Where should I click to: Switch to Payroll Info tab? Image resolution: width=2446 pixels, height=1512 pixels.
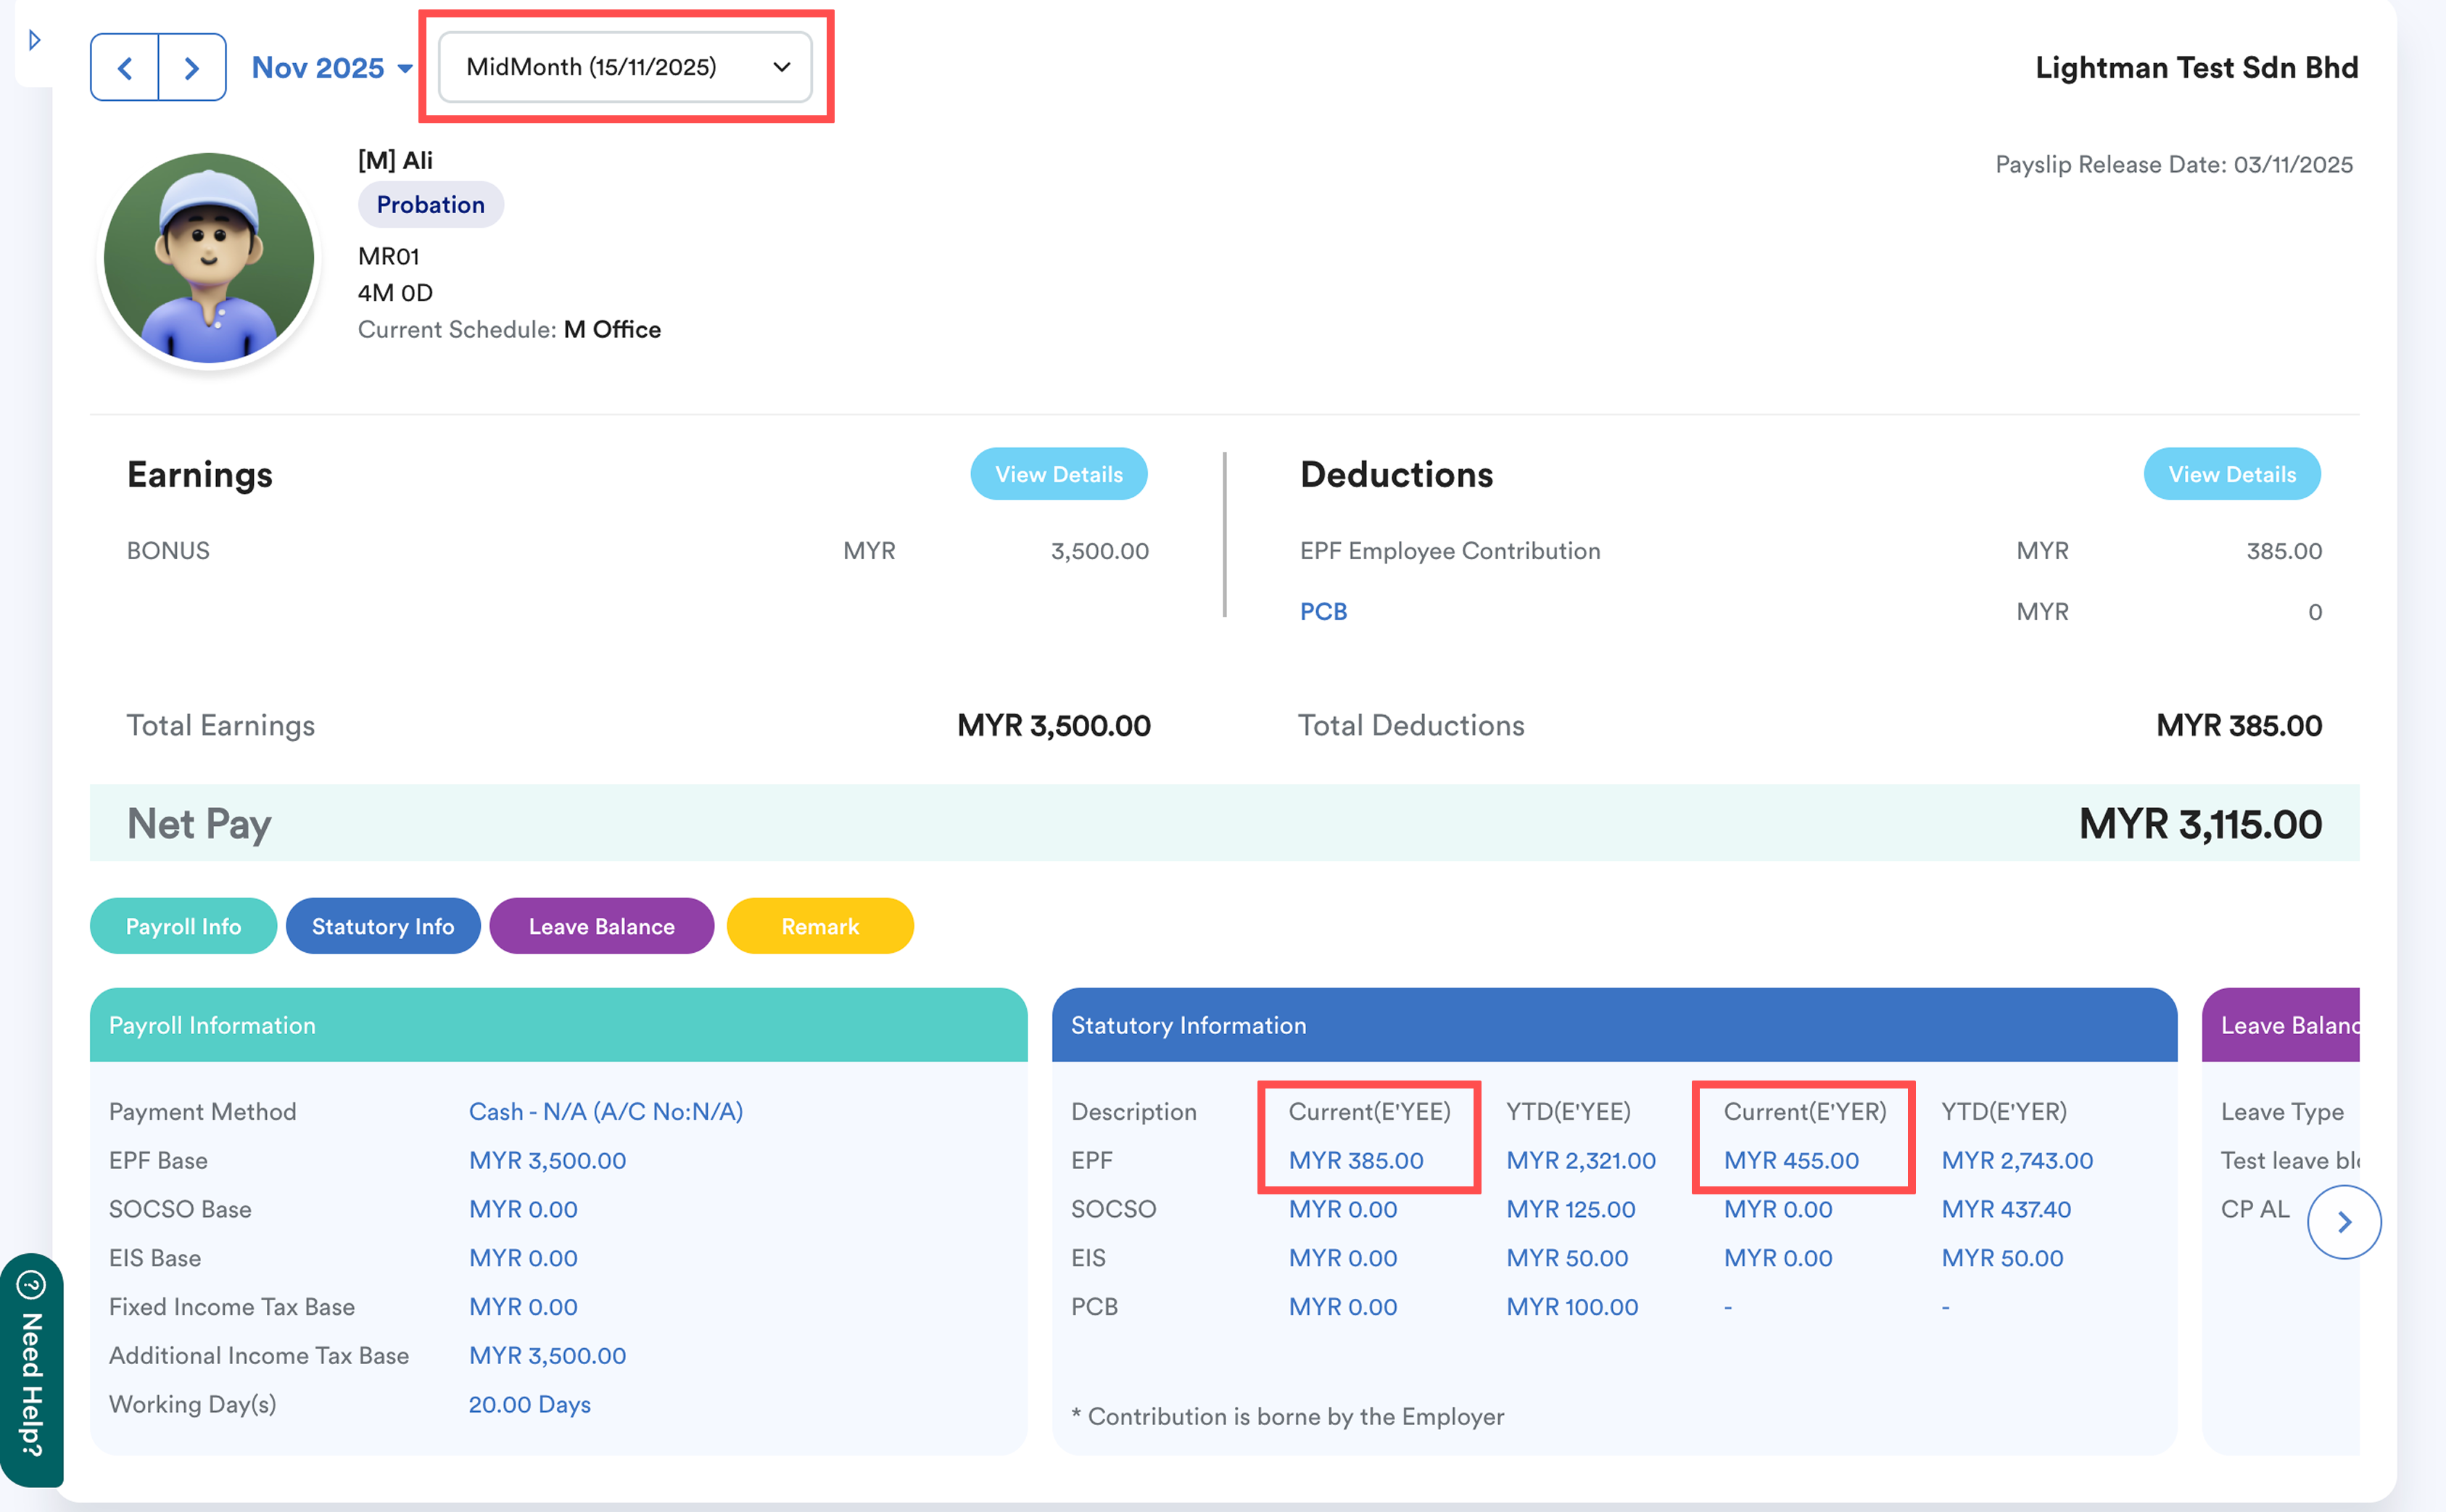coord(183,926)
